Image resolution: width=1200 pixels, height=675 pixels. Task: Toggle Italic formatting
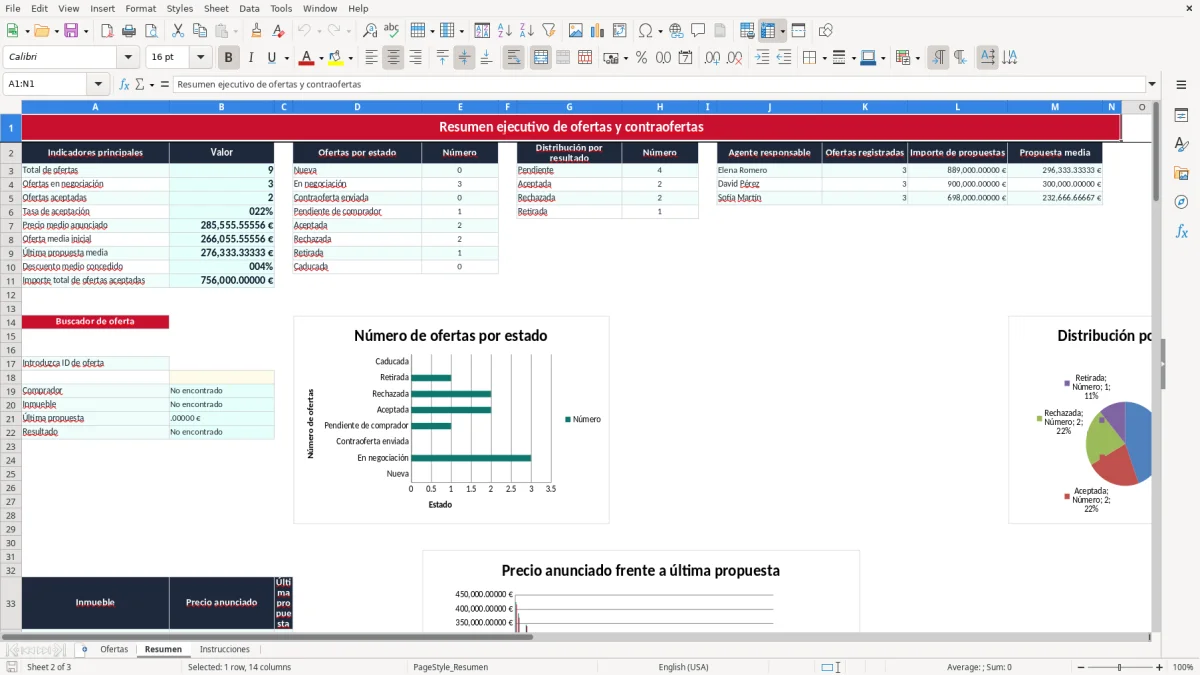[251, 58]
